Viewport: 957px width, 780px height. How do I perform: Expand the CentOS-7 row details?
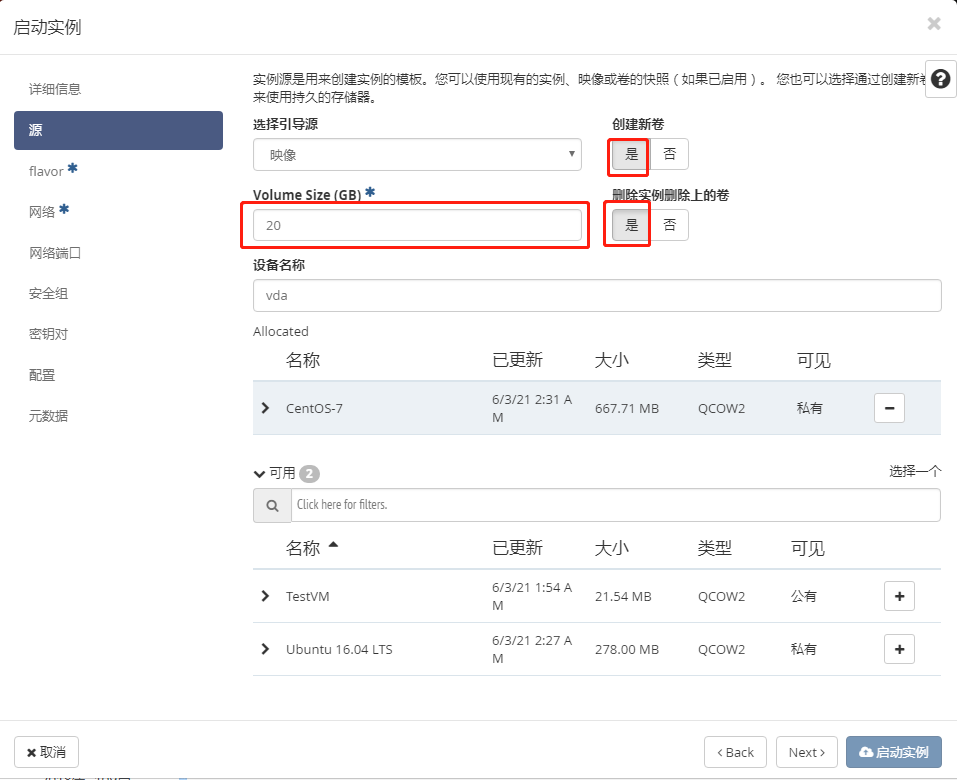point(265,408)
